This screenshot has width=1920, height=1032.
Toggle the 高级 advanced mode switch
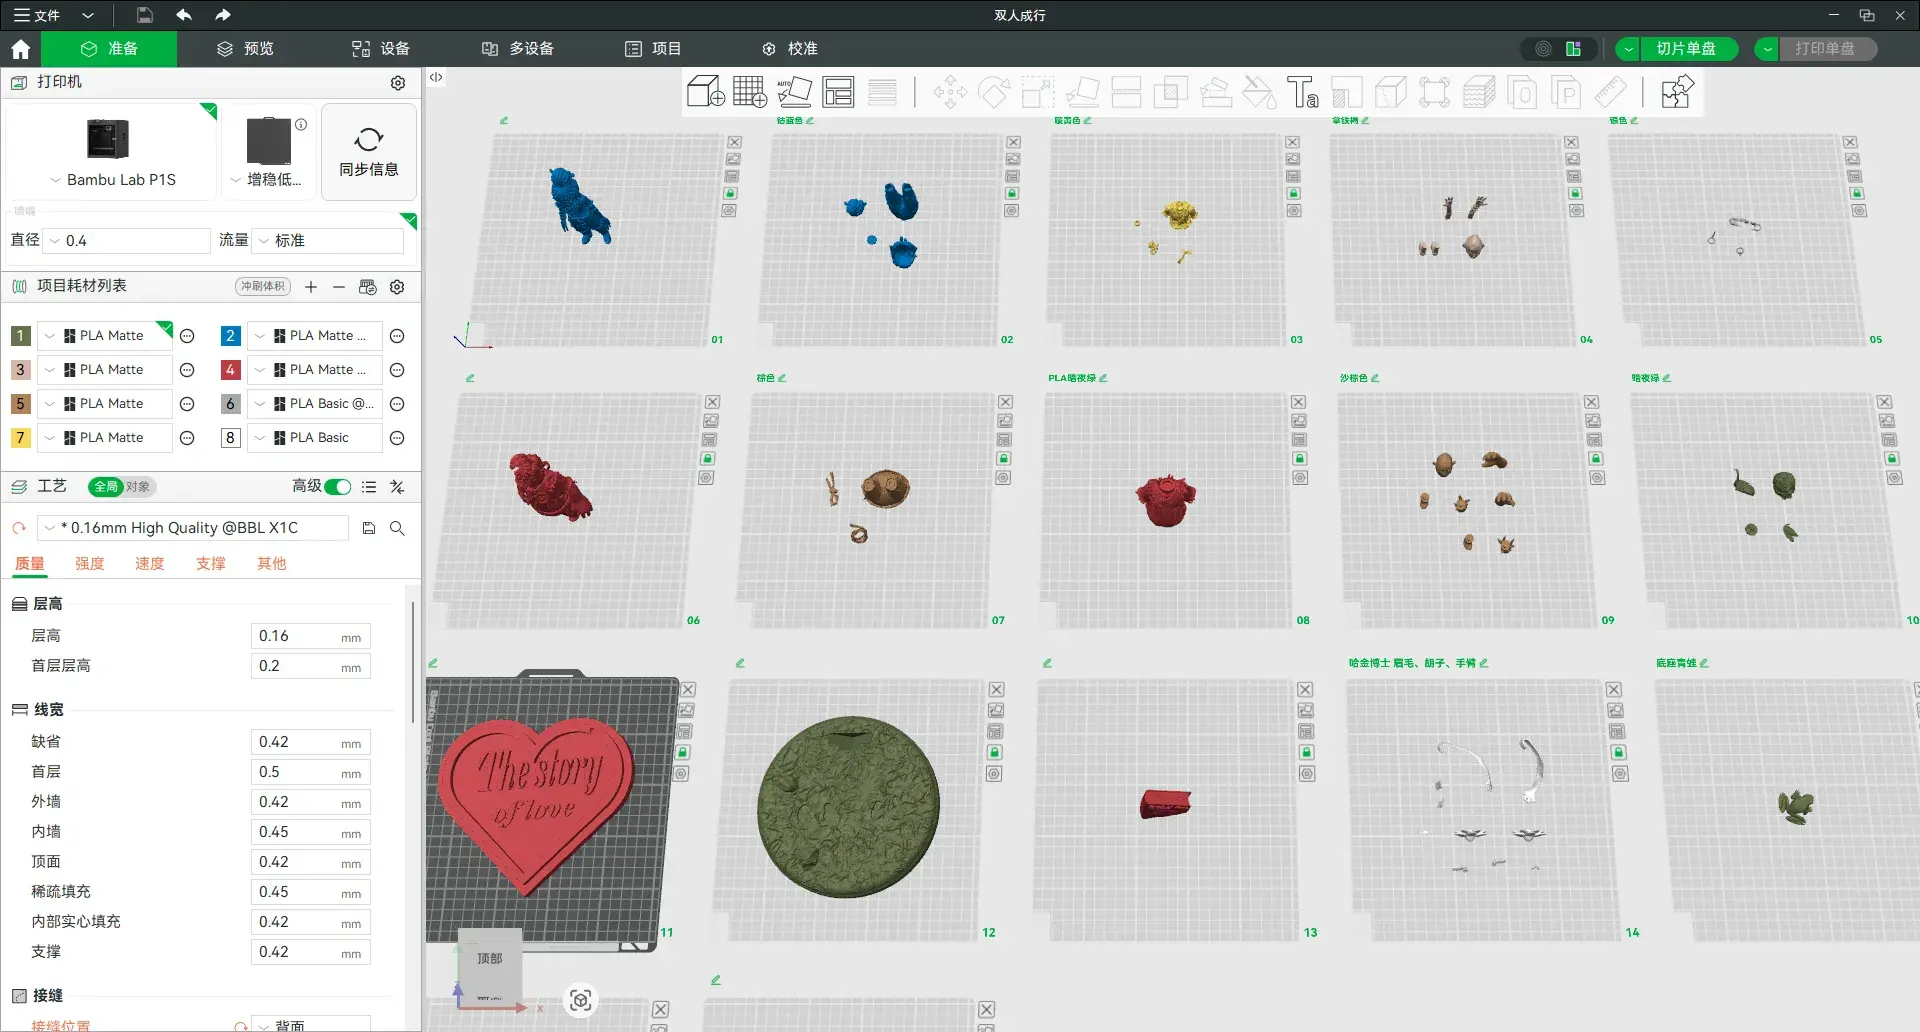click(338, 487)
